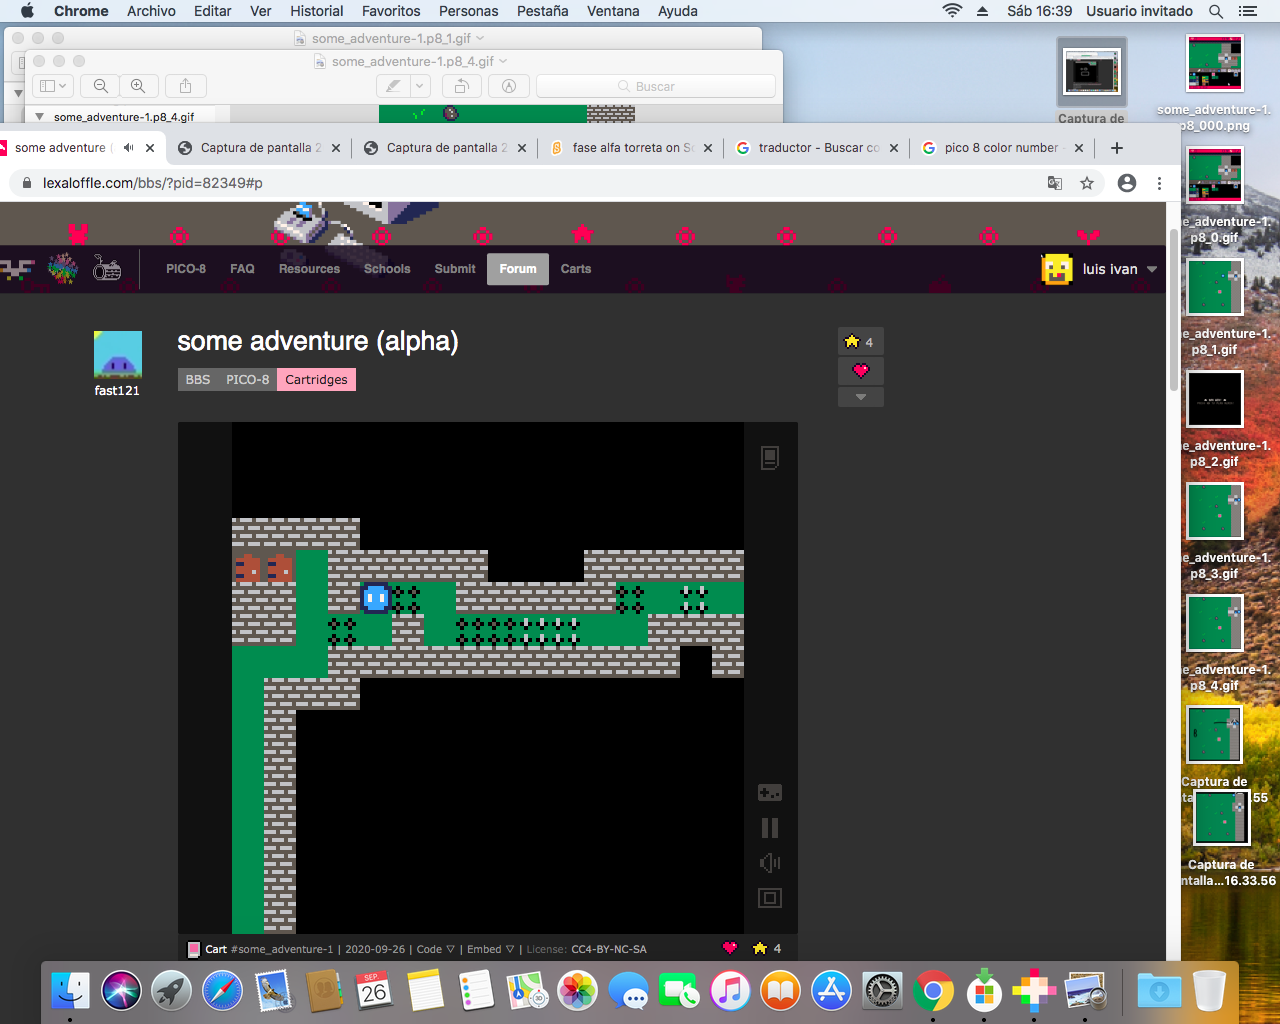Open the Resources page
This screenshot has height=1024, width=1280.
(309, 269)
